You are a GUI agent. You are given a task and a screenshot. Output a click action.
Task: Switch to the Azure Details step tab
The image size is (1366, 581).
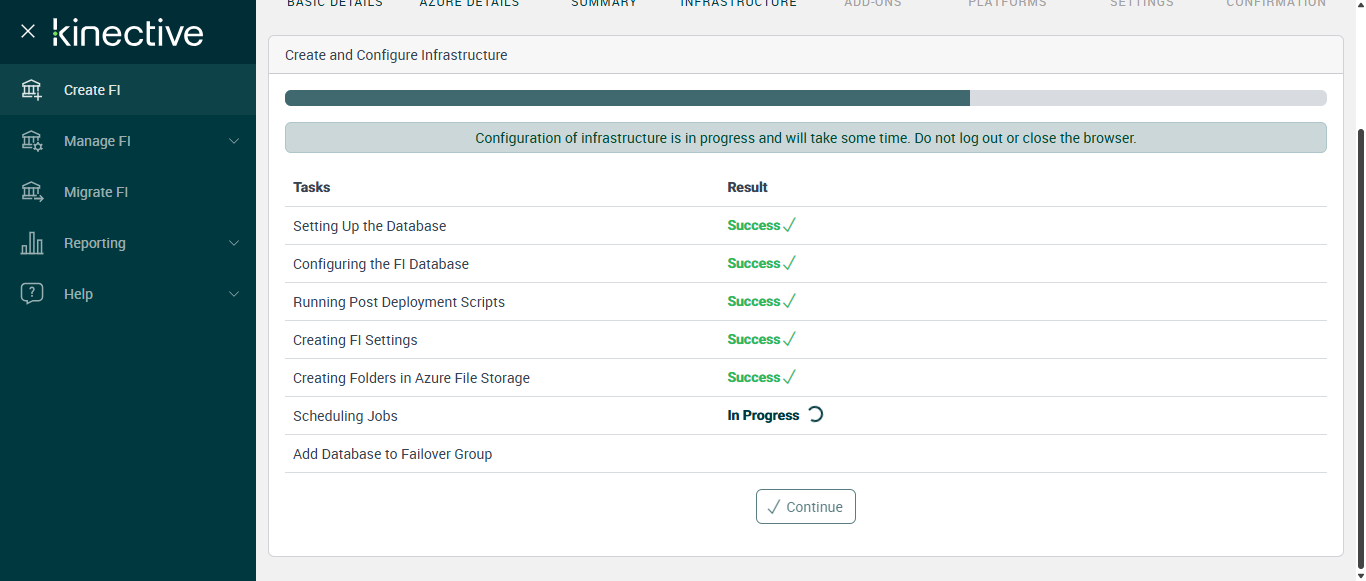coord(469,4)
